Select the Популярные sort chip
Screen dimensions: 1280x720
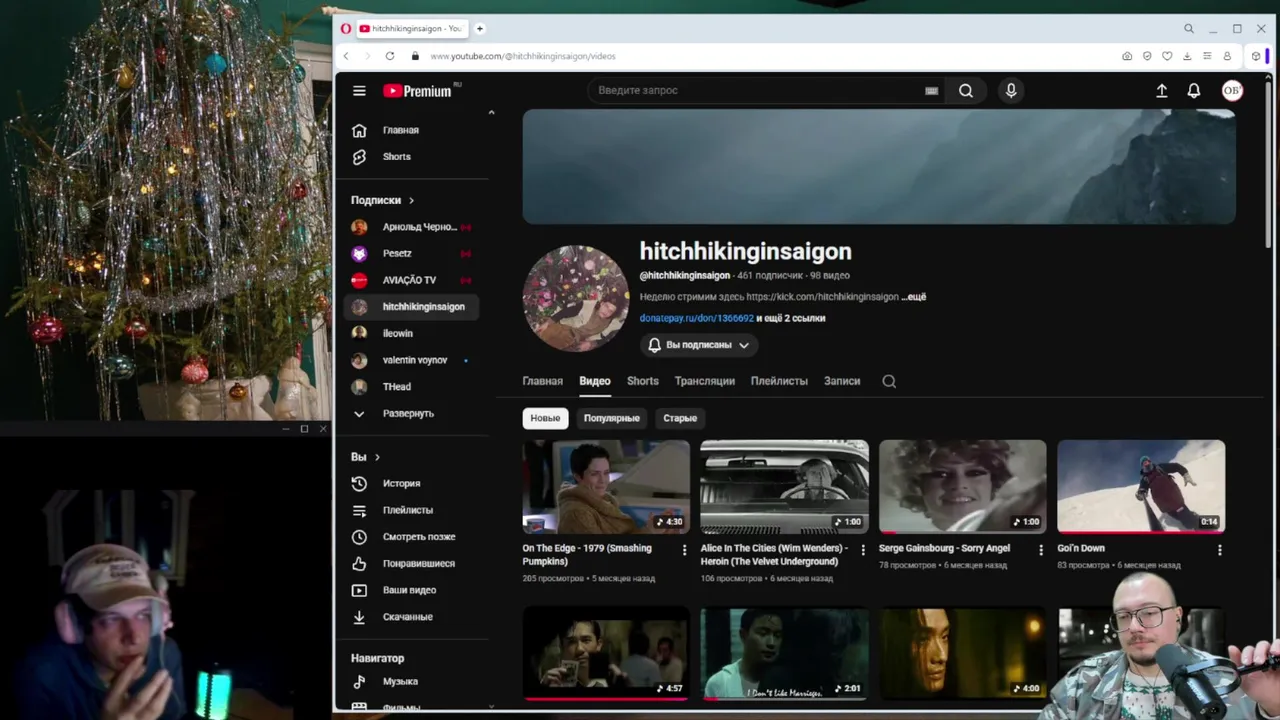tap(612, 418)
